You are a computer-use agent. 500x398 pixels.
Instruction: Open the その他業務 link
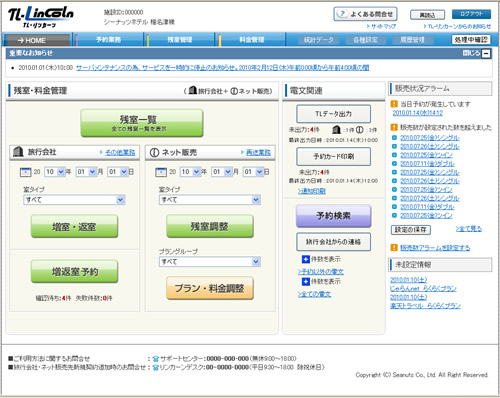coord(120,152)
